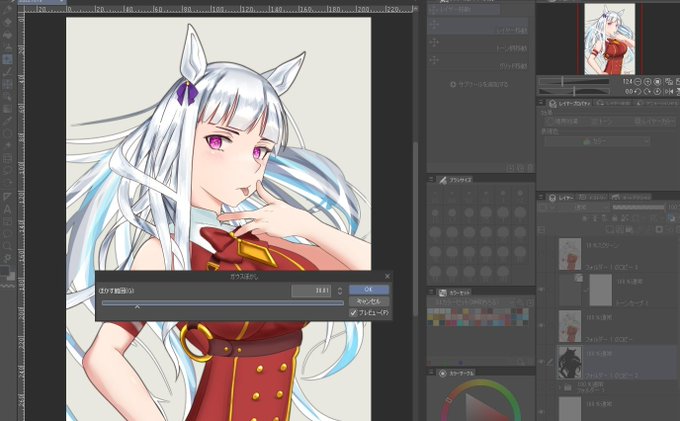Click the navigator zoom in icon
The image size is (680, 421).
[x=647, y=82]
